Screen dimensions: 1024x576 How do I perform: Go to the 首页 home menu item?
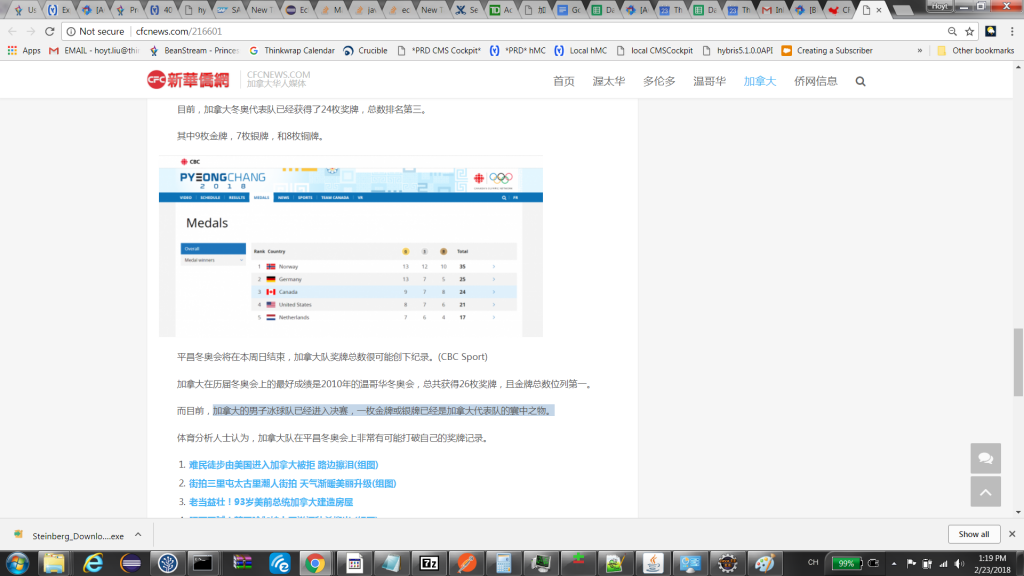[564, 81]
